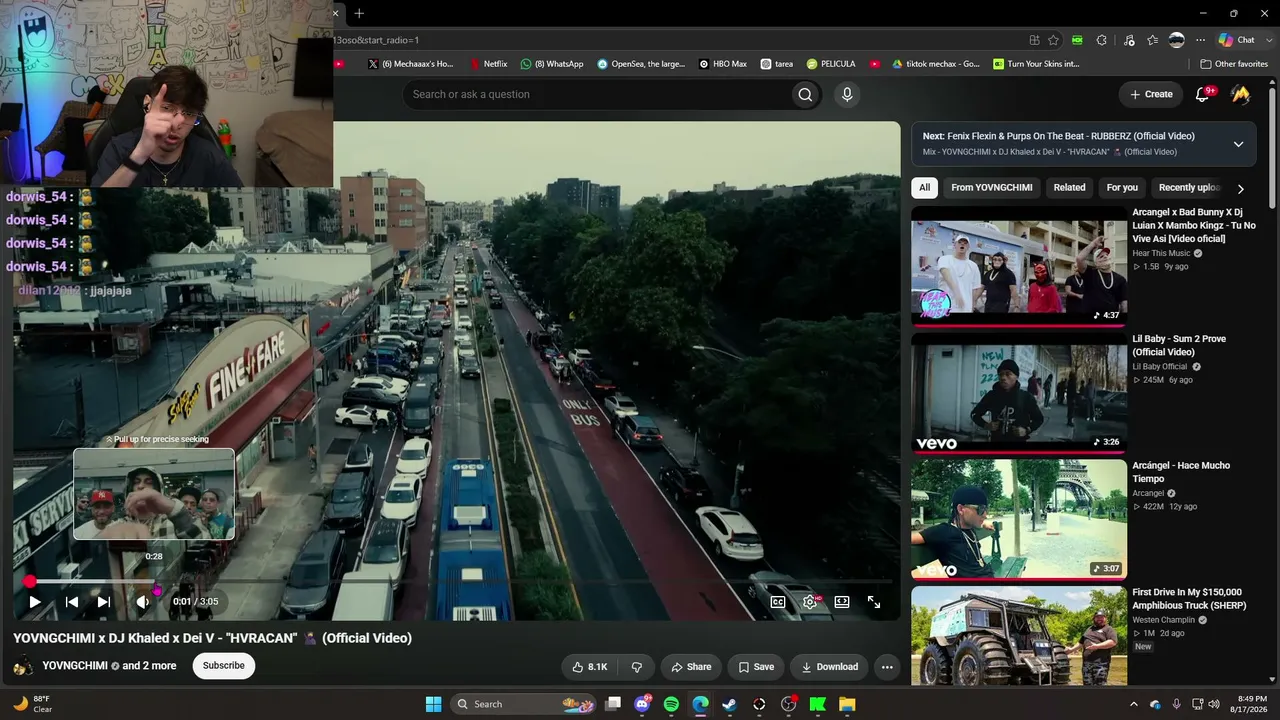Subscribe to the YOVNGCHIMI channel

click(x=224, y=666)
